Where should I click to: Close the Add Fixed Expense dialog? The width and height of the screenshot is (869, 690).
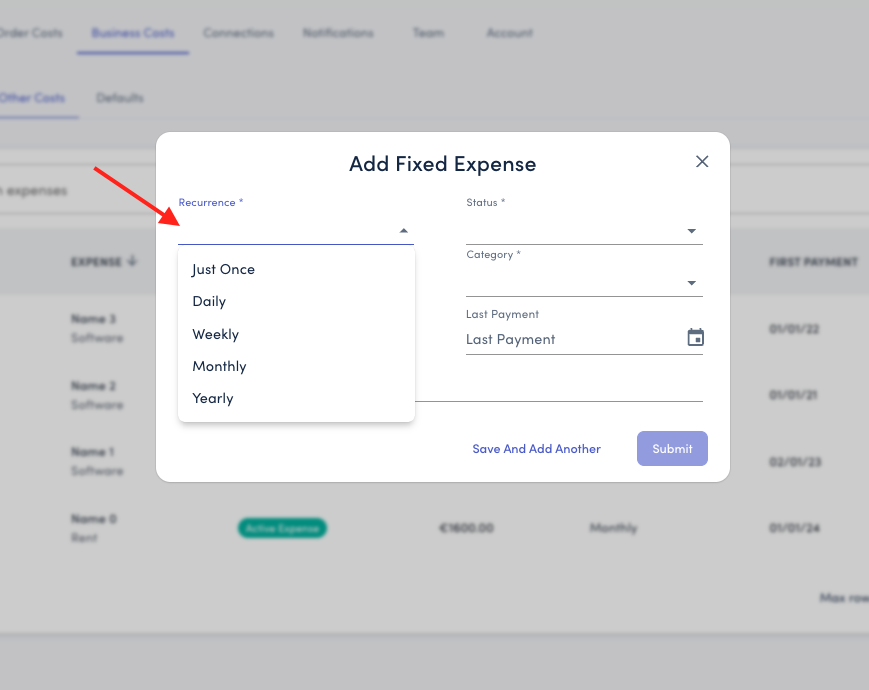(x=702, y=162)
